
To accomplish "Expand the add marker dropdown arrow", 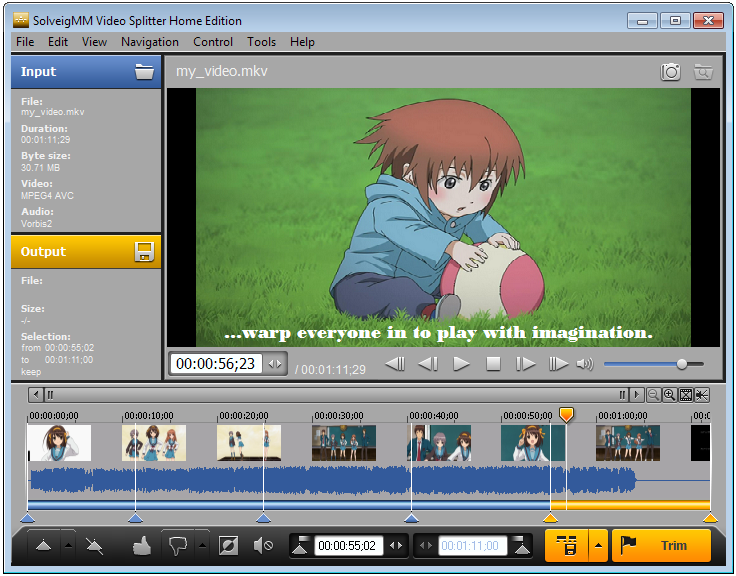I will click(69, 545).
